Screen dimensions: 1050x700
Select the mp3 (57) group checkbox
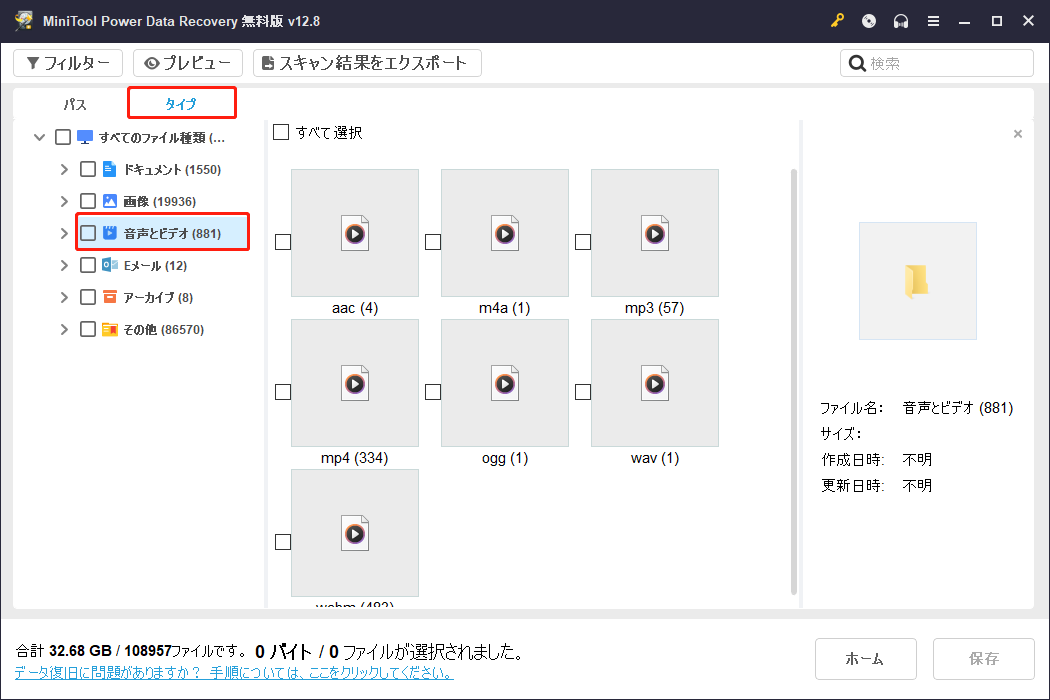(582, 241)
